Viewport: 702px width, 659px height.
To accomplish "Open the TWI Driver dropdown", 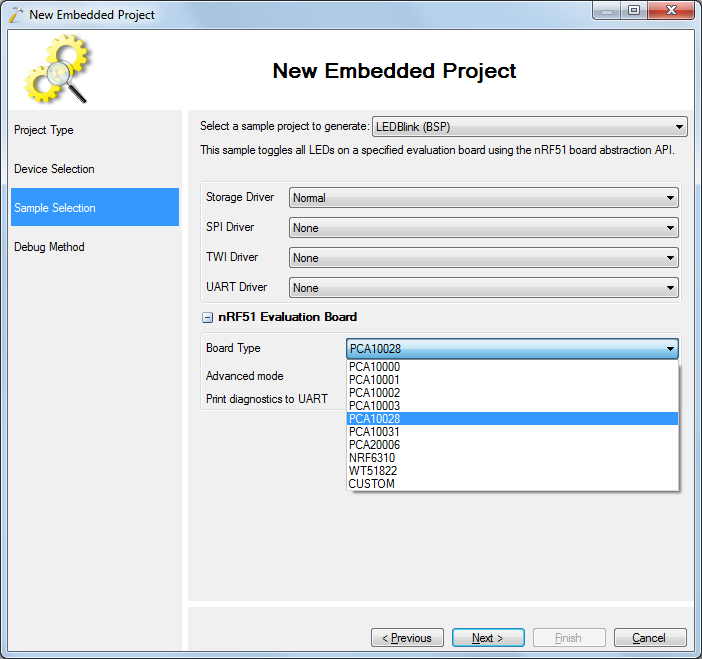I will (x=484, y=257).
